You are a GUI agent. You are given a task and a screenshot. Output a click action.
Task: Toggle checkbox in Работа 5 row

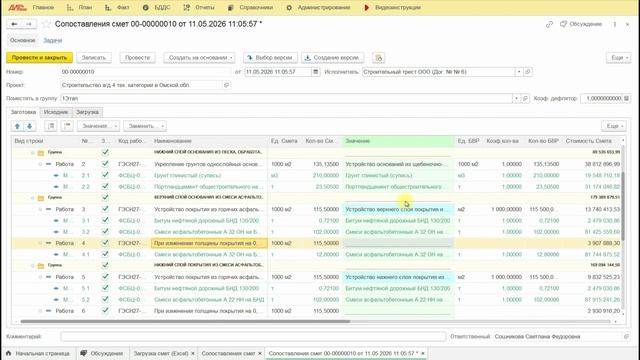pyautogui.click(x=105, y=277)
